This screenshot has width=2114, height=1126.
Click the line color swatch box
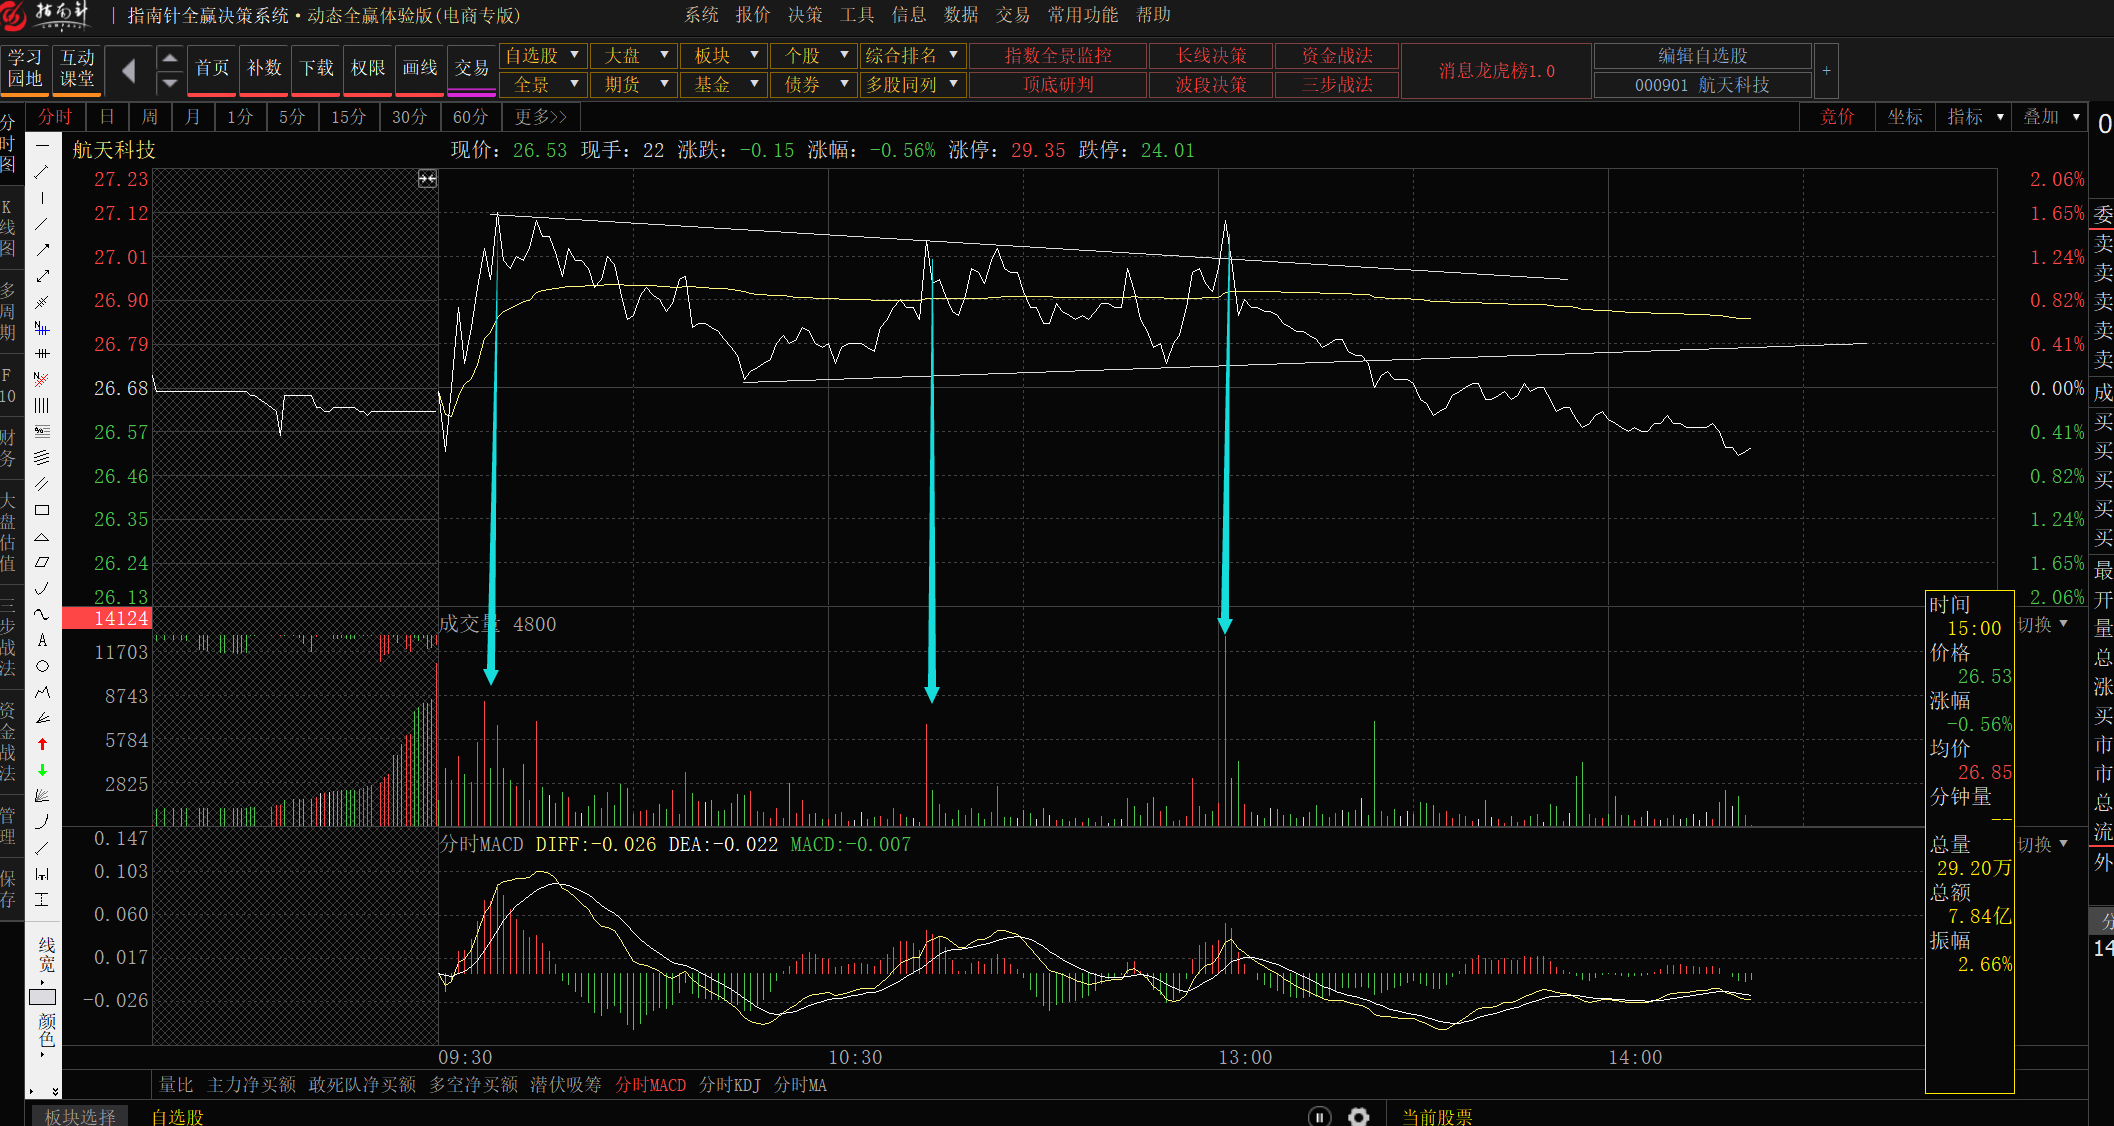(x=42, y=997)
